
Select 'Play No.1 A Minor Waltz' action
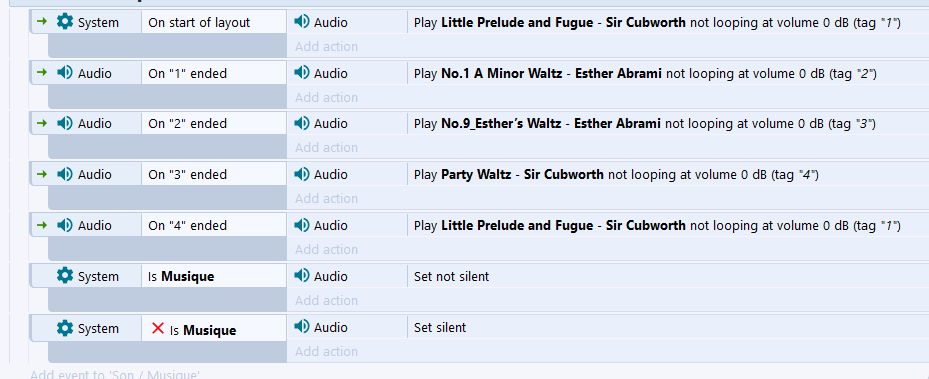645,73
